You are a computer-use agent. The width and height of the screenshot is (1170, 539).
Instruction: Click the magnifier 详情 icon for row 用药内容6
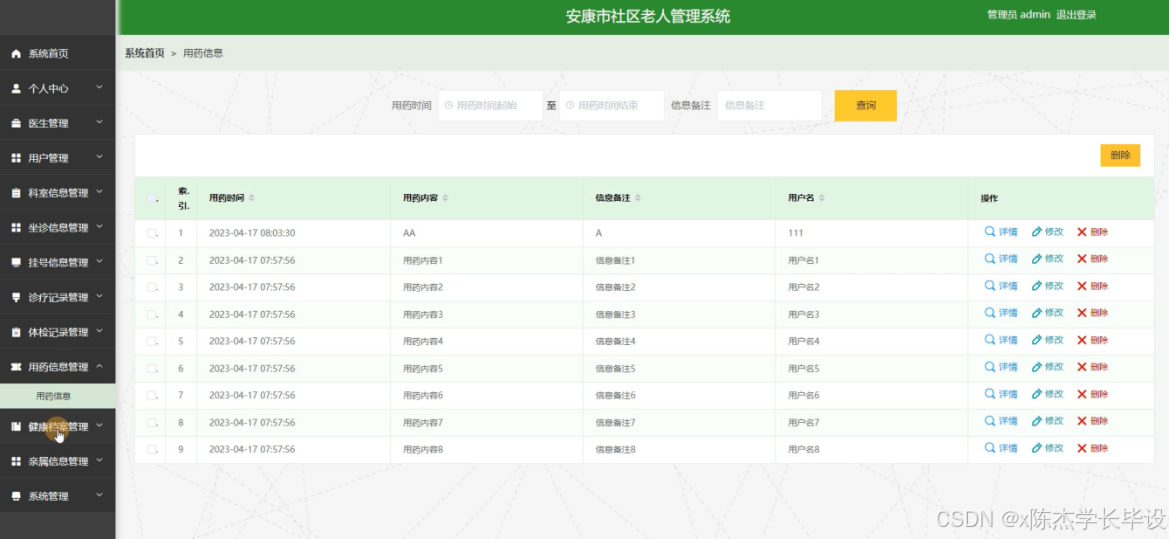[990, 394]
